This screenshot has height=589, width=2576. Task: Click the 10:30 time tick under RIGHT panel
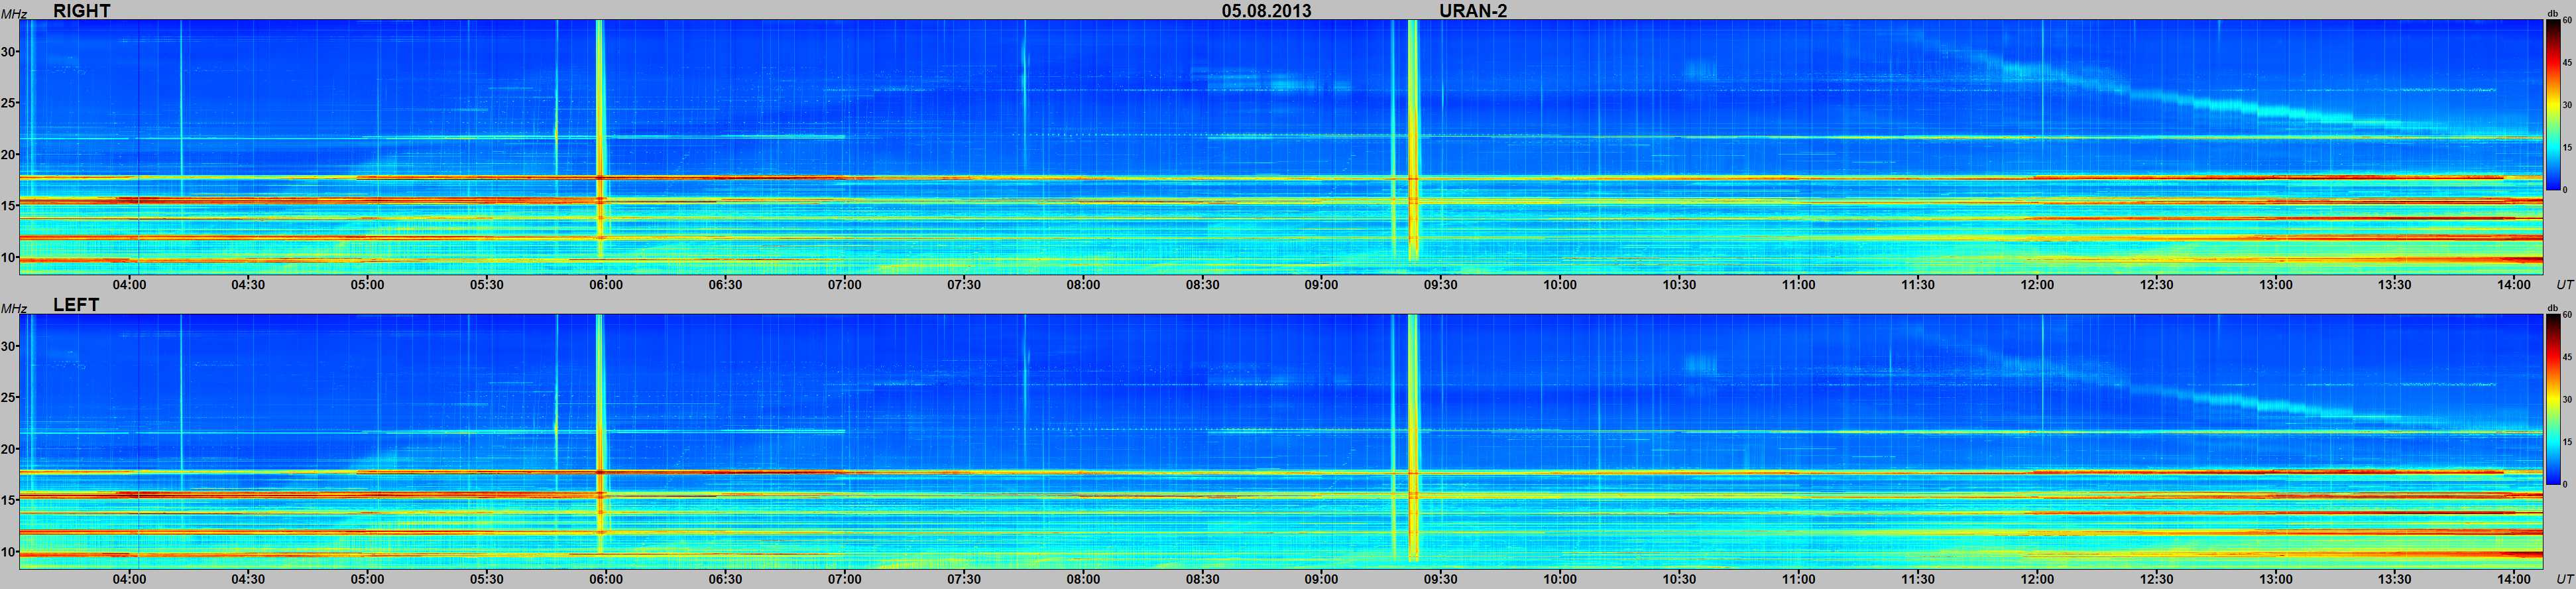point(1679,285)
